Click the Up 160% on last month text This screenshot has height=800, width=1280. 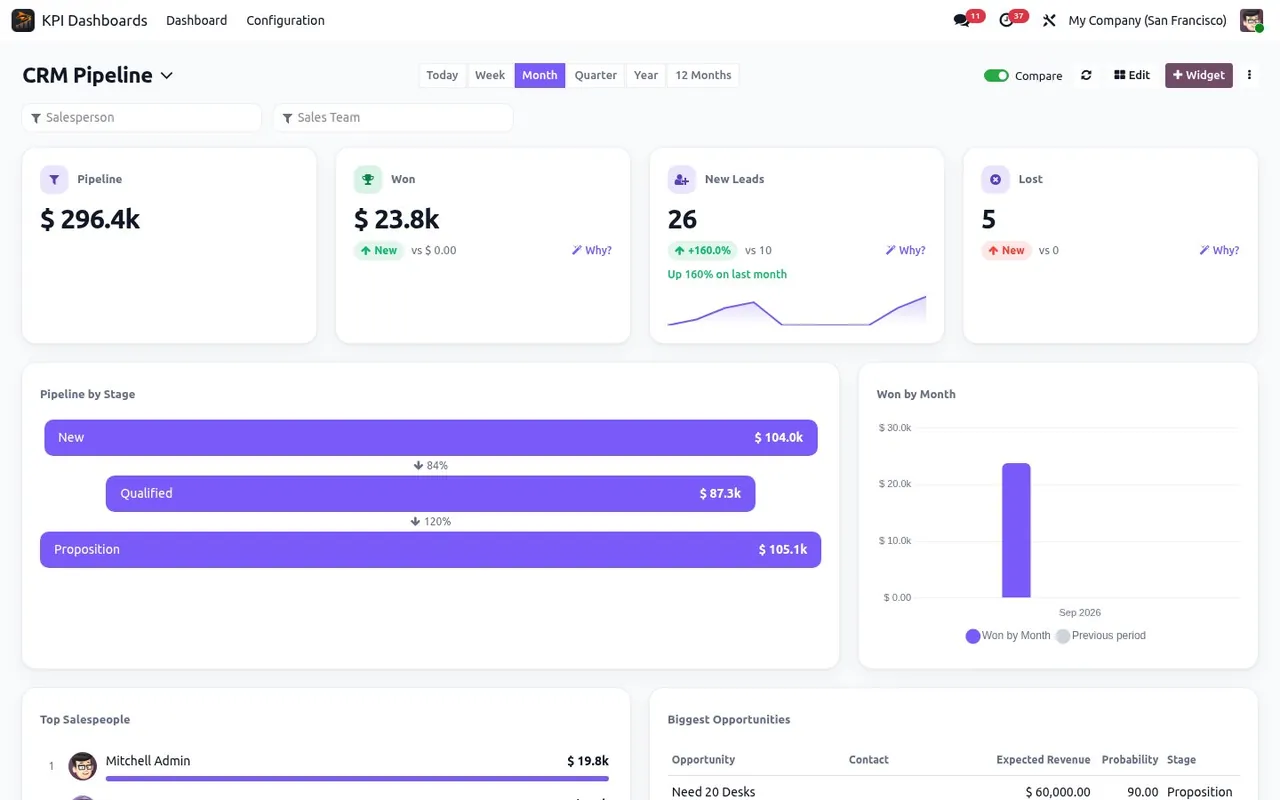click(x=727, y=274)
